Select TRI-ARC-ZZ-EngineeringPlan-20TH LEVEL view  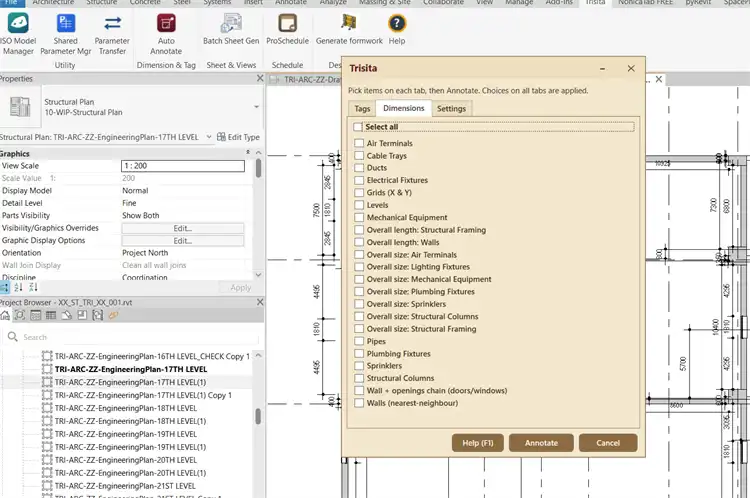[126, 460]
